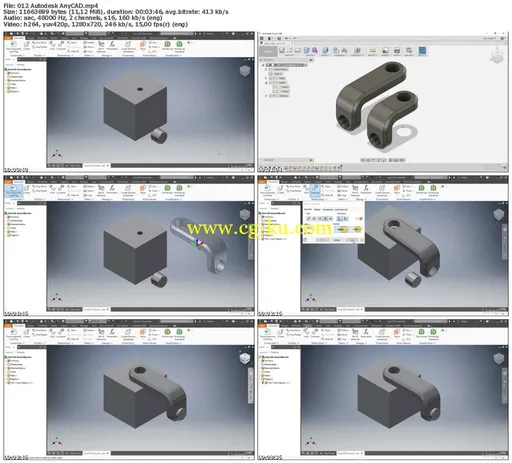The height and width of the screenshot is (463, 512).
Task: Toggle the second body's lightbulb in the Fusion 360 browser
Action: tap(274, 91)
